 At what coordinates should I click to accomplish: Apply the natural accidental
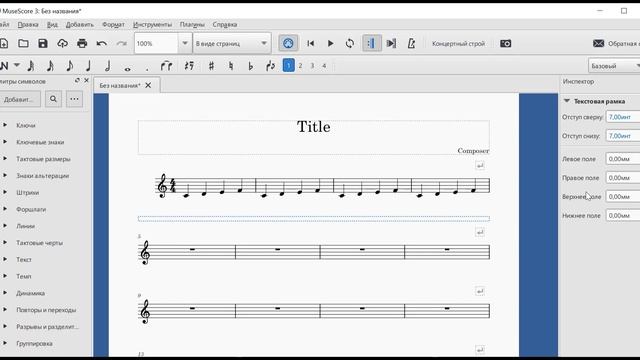coord(231,66)
